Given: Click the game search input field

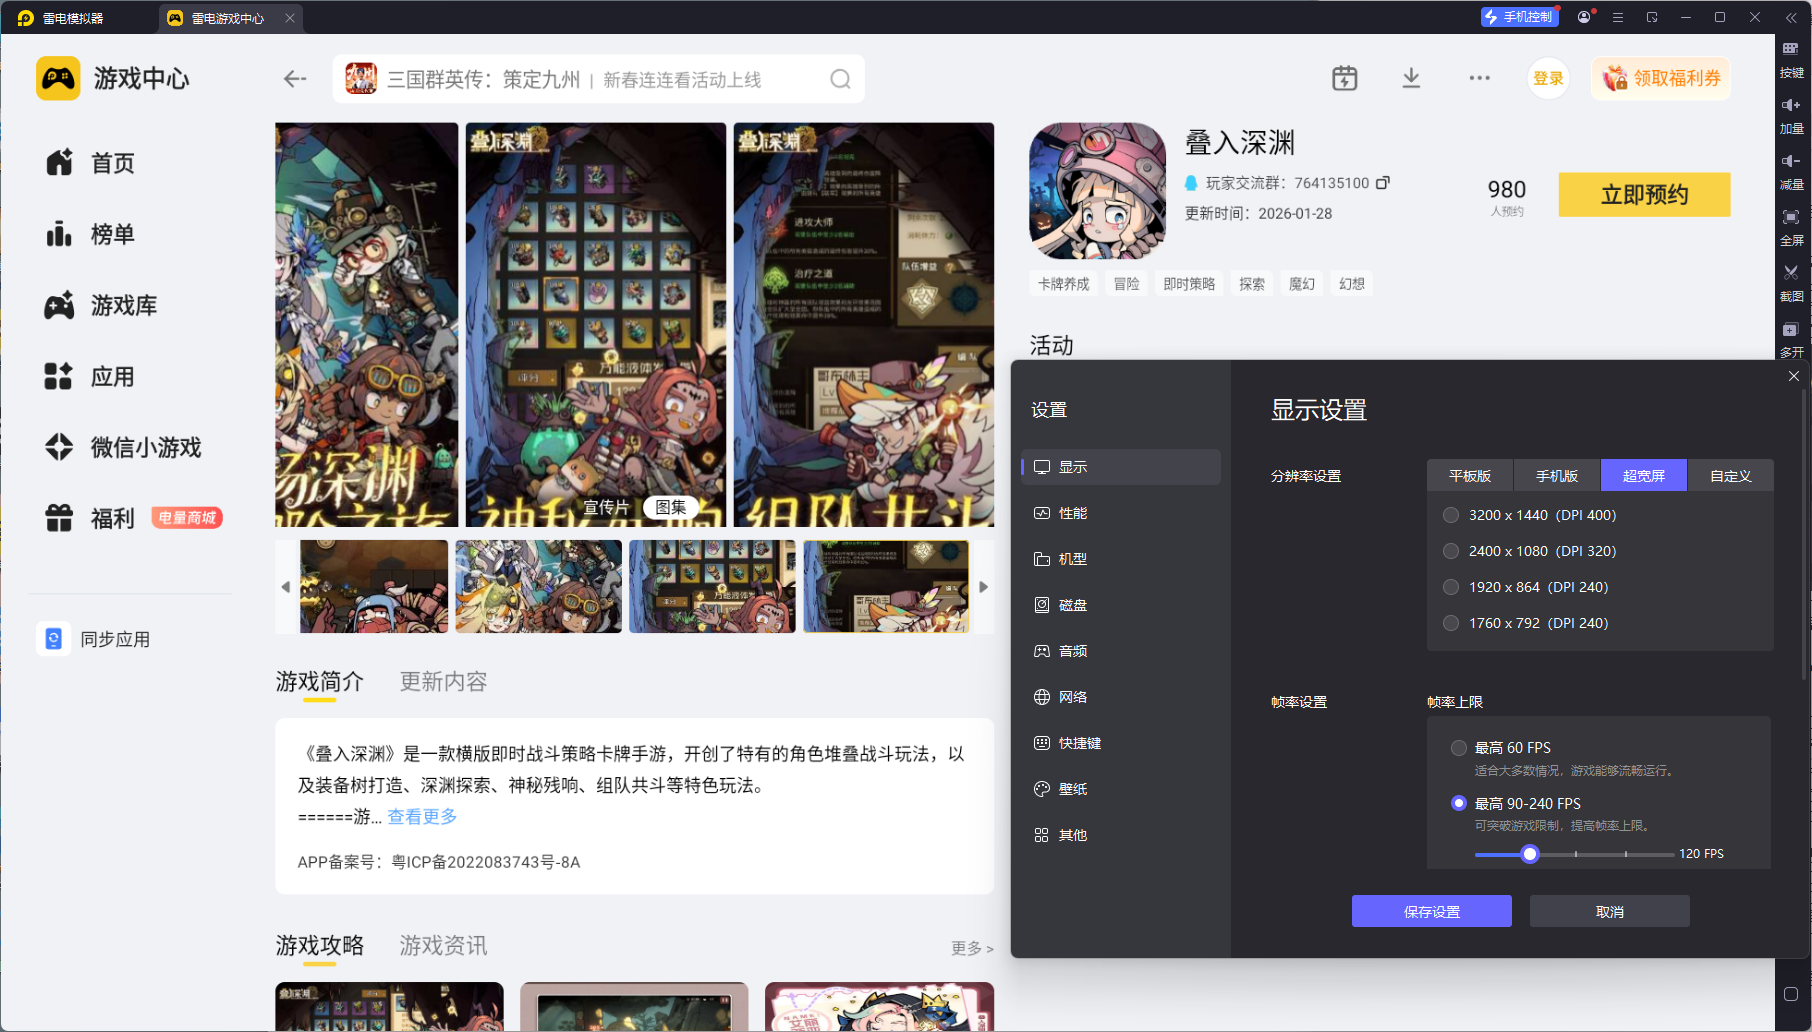Looking at the screenshot, I should tap(599, 79).
